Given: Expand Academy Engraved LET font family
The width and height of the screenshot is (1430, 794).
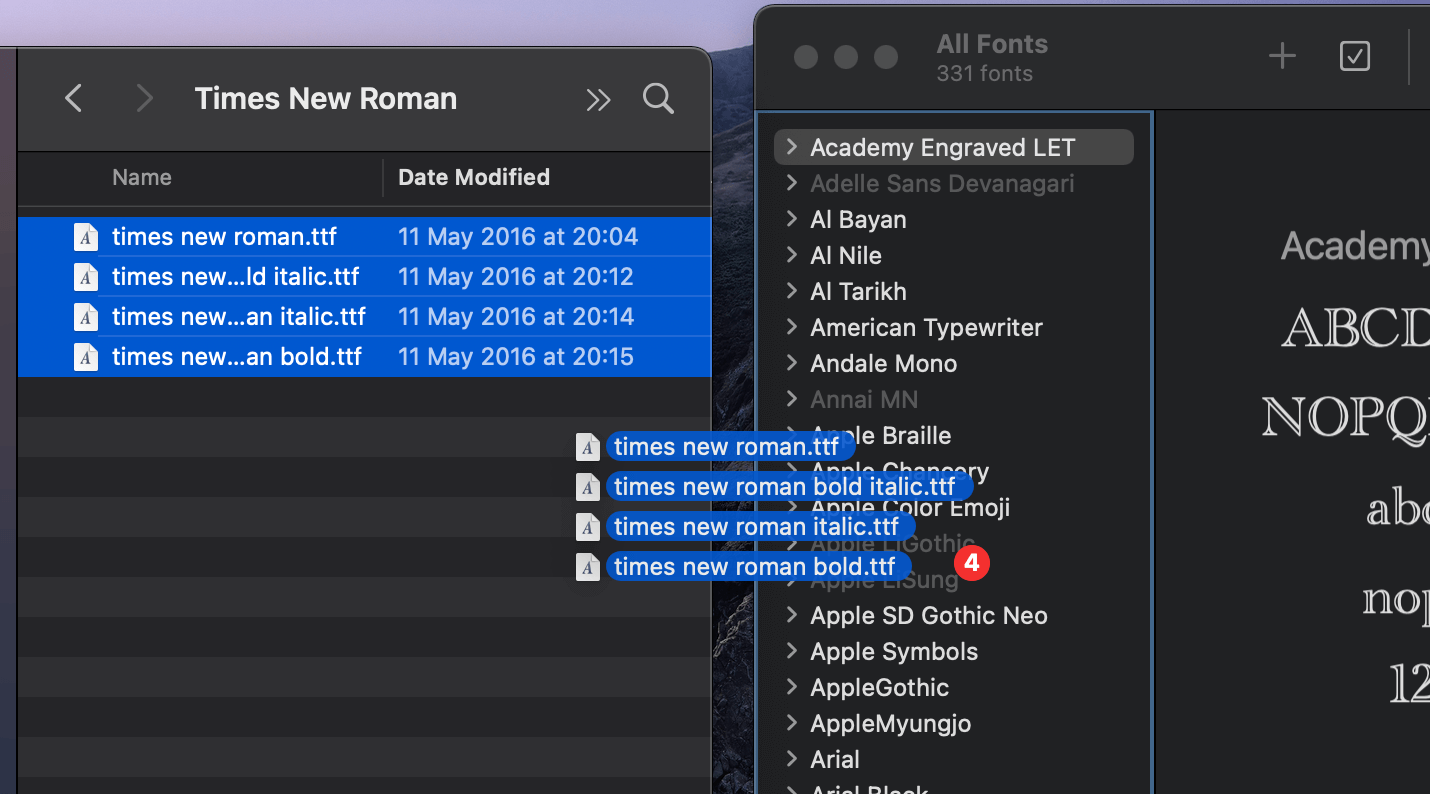Looking at the screenshot, I should point(792,147).
